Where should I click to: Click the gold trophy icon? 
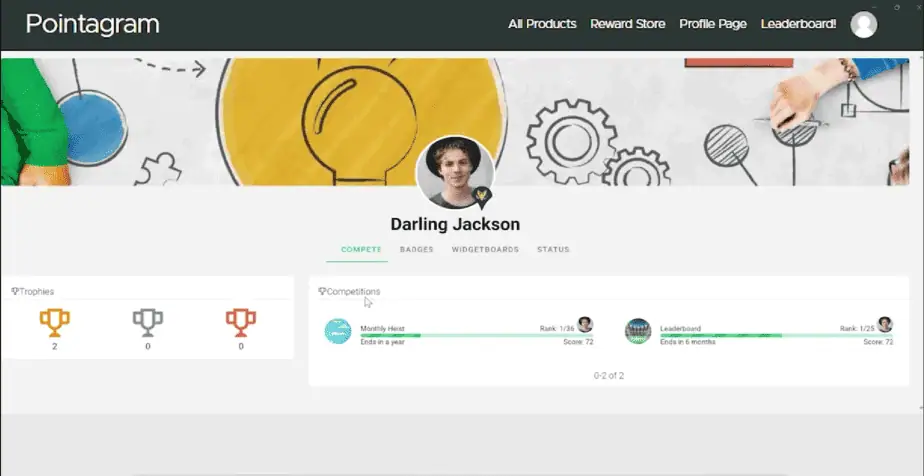55,323
